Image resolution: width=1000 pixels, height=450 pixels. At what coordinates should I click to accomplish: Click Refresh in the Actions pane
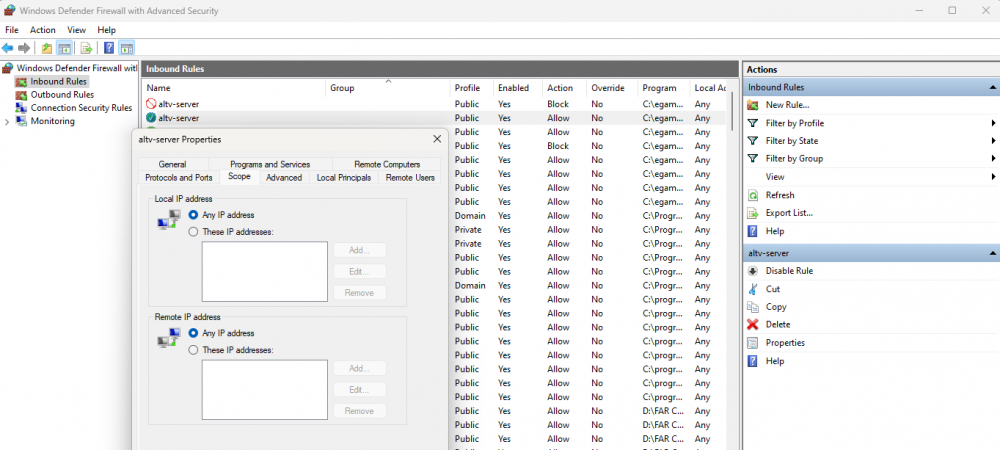point(780,195)
